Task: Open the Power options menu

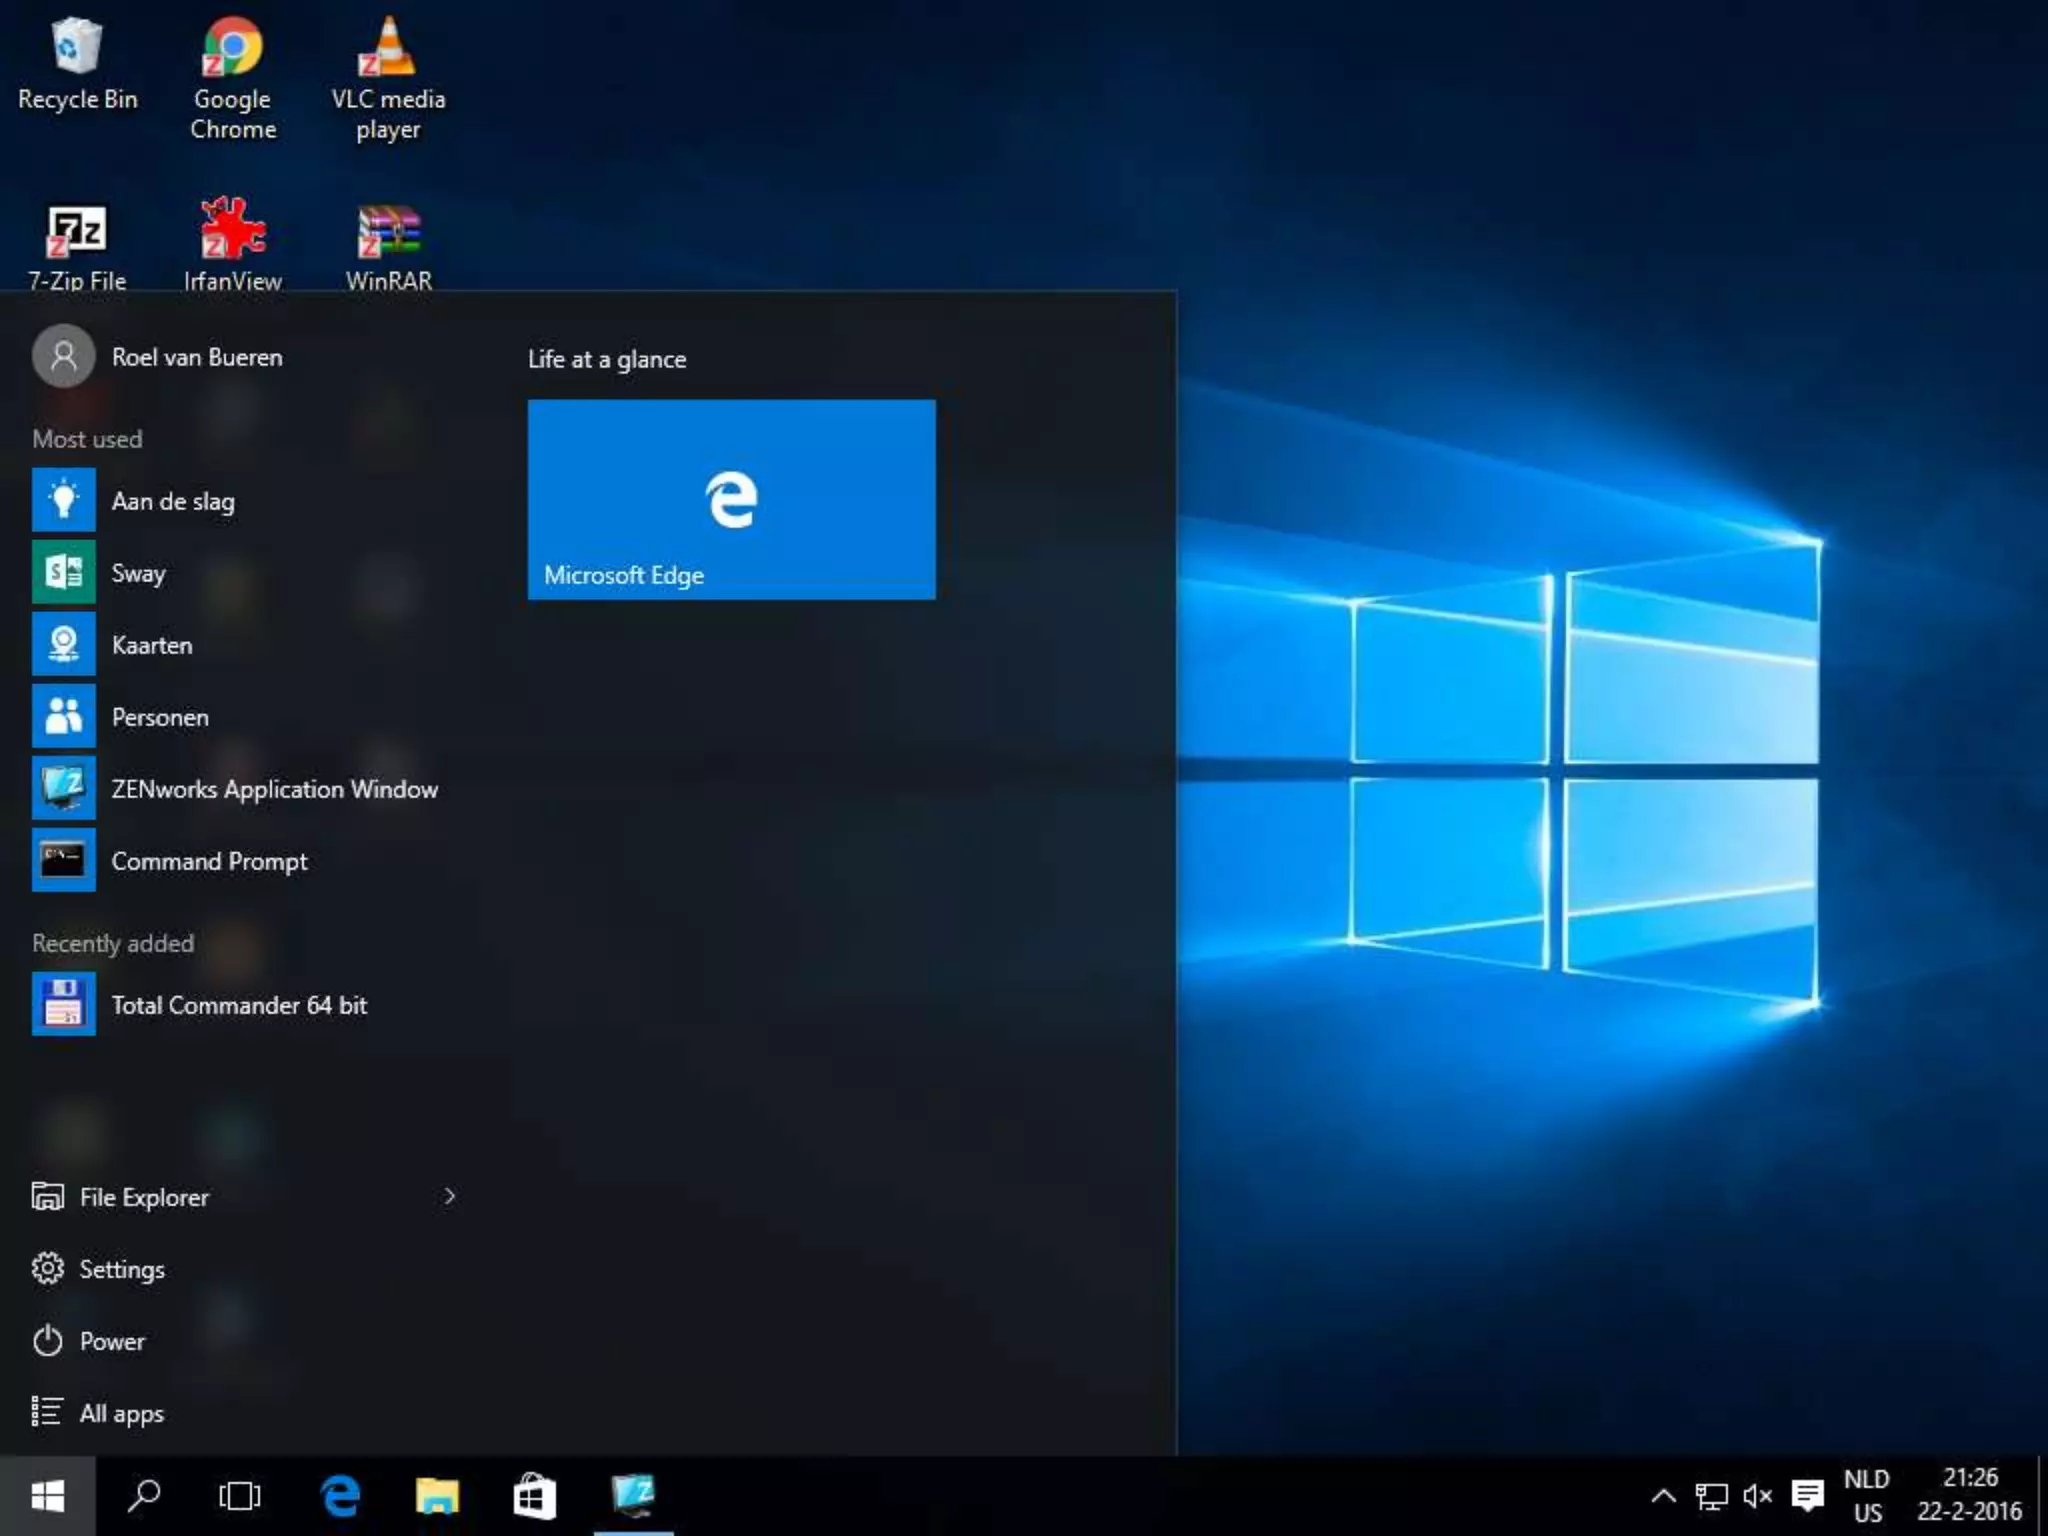Action: (89, 1341)
